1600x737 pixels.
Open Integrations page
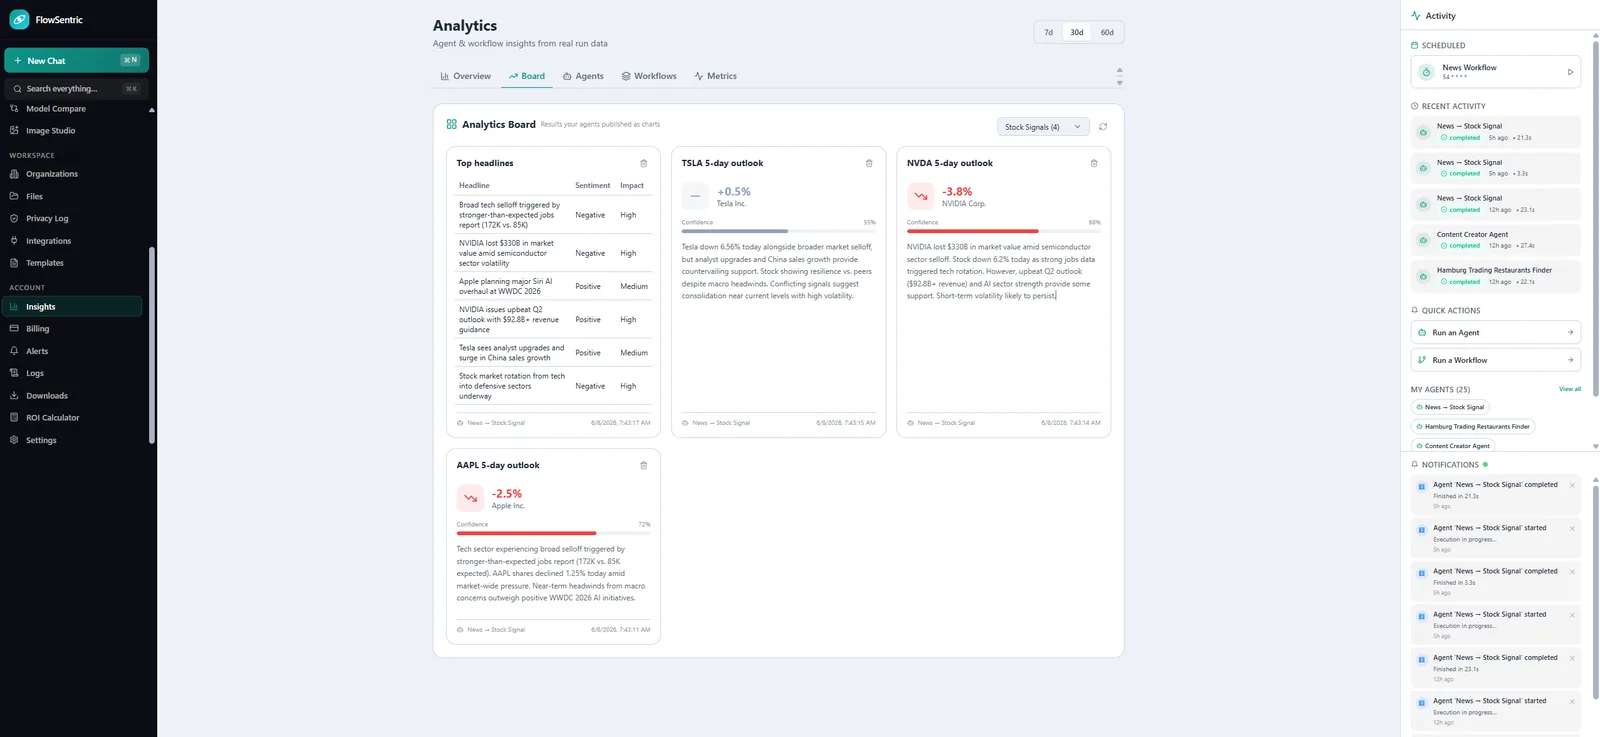pos(48,241)
